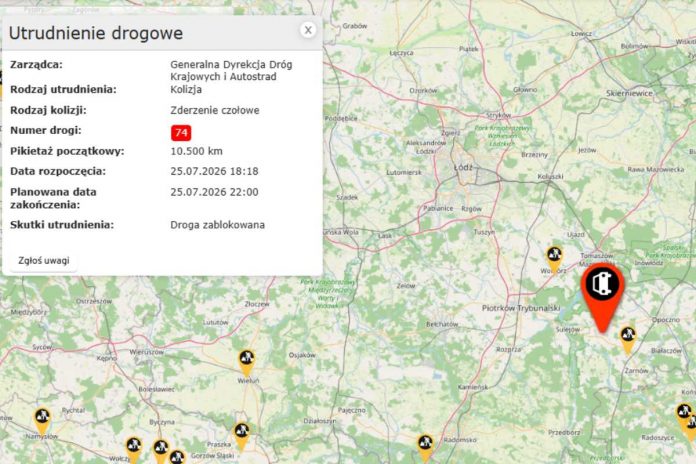The width and height of the screenshot is (696, 464).
Task: Open the roadwork marker left of Praszka
Action: tap(242, 436)
